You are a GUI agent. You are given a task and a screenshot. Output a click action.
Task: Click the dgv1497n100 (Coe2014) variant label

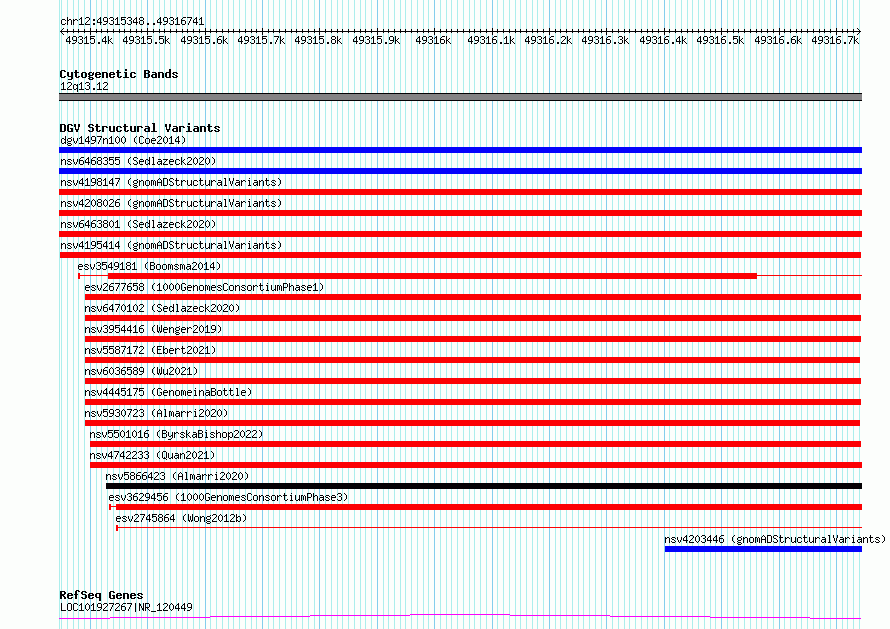123,140
